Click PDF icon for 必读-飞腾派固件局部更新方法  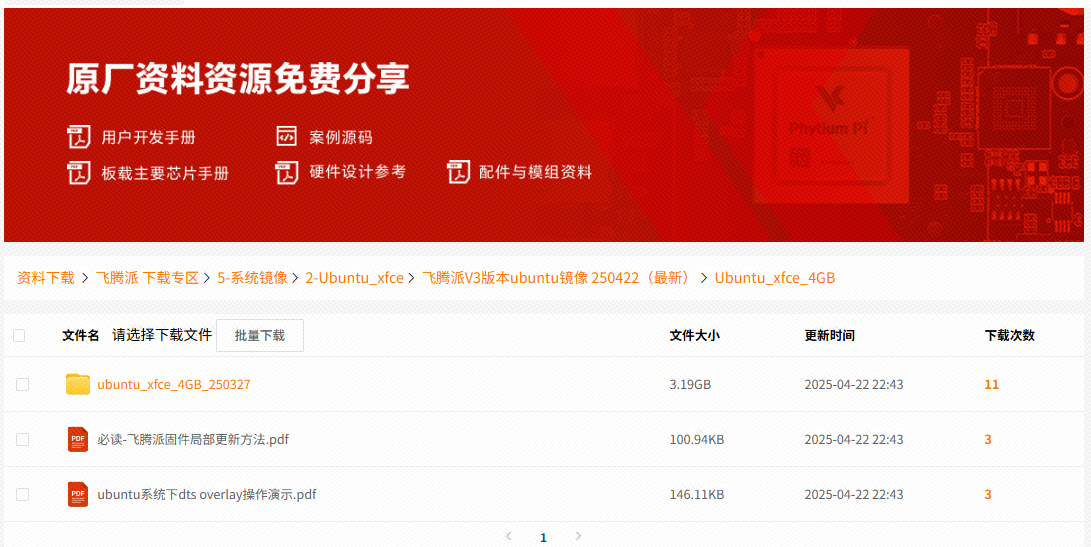78,440
